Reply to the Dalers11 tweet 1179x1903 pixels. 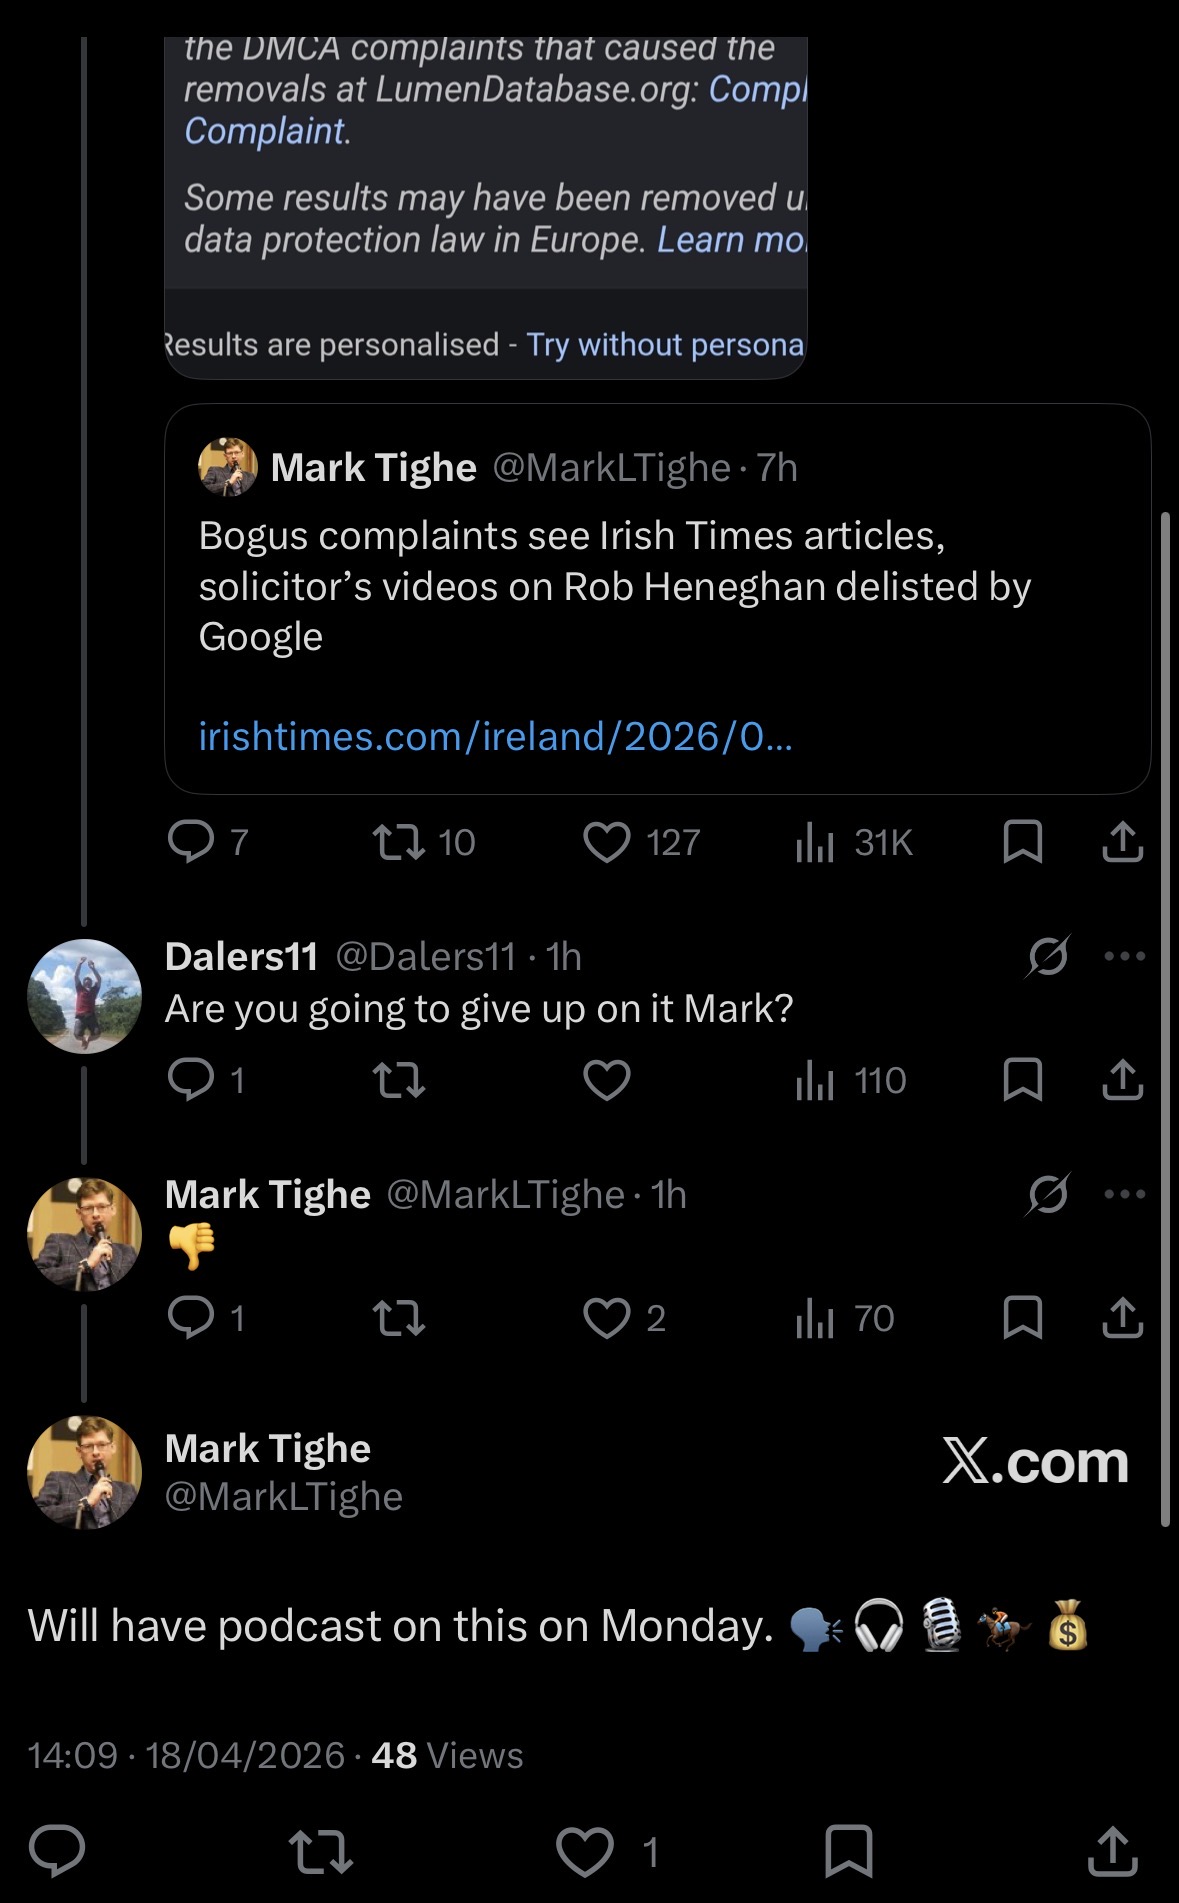(191, 1080)
